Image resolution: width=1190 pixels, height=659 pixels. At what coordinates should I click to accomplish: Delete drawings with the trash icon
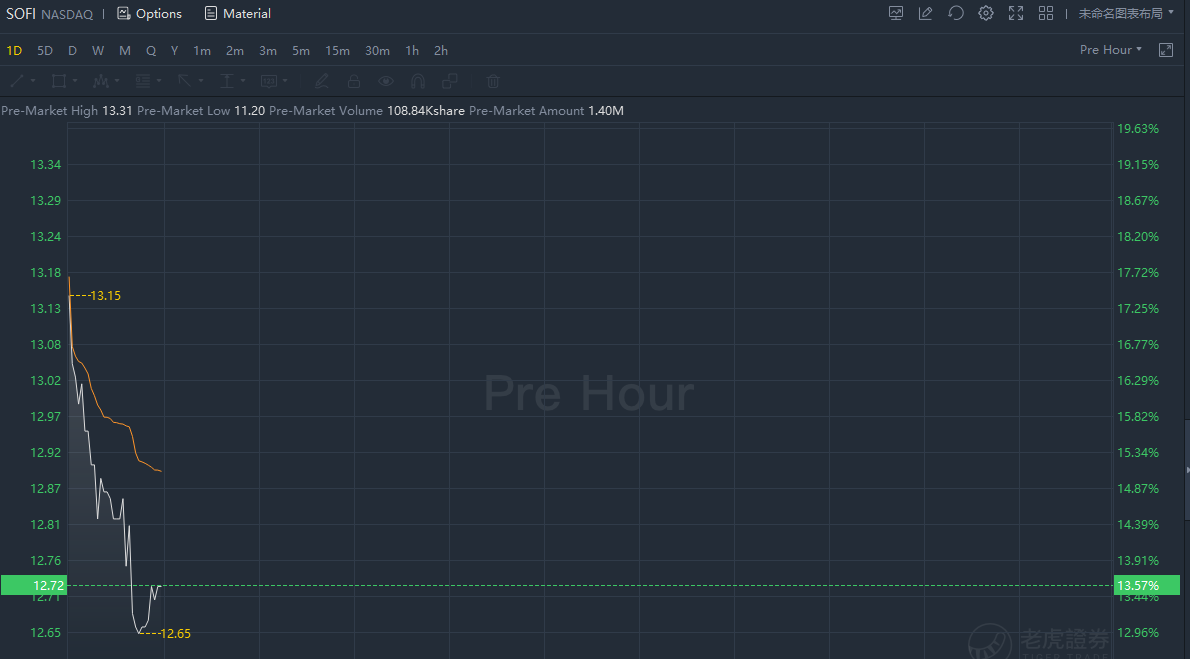pos(493,80)
